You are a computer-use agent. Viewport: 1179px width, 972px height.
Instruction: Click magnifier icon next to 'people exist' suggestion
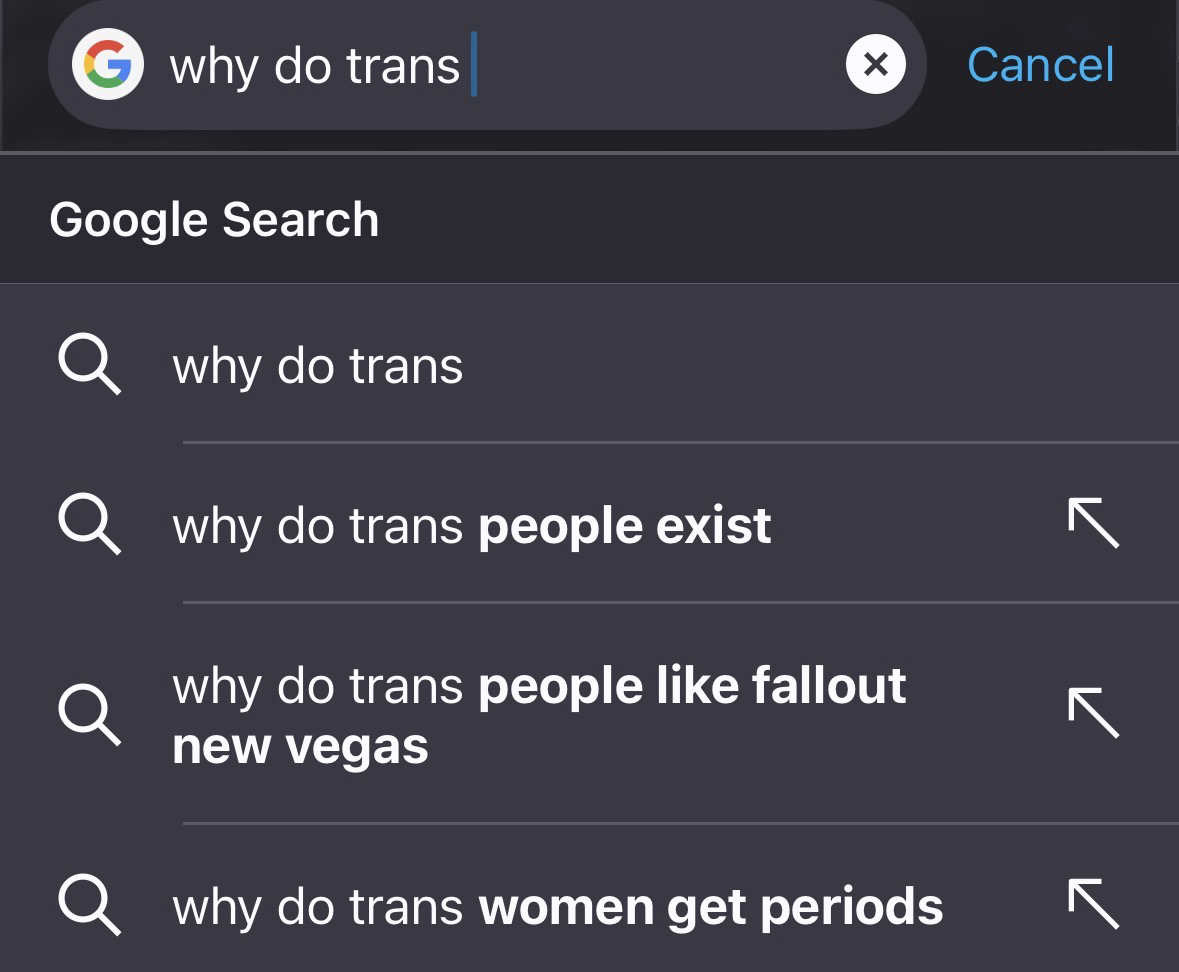[90, 525]
